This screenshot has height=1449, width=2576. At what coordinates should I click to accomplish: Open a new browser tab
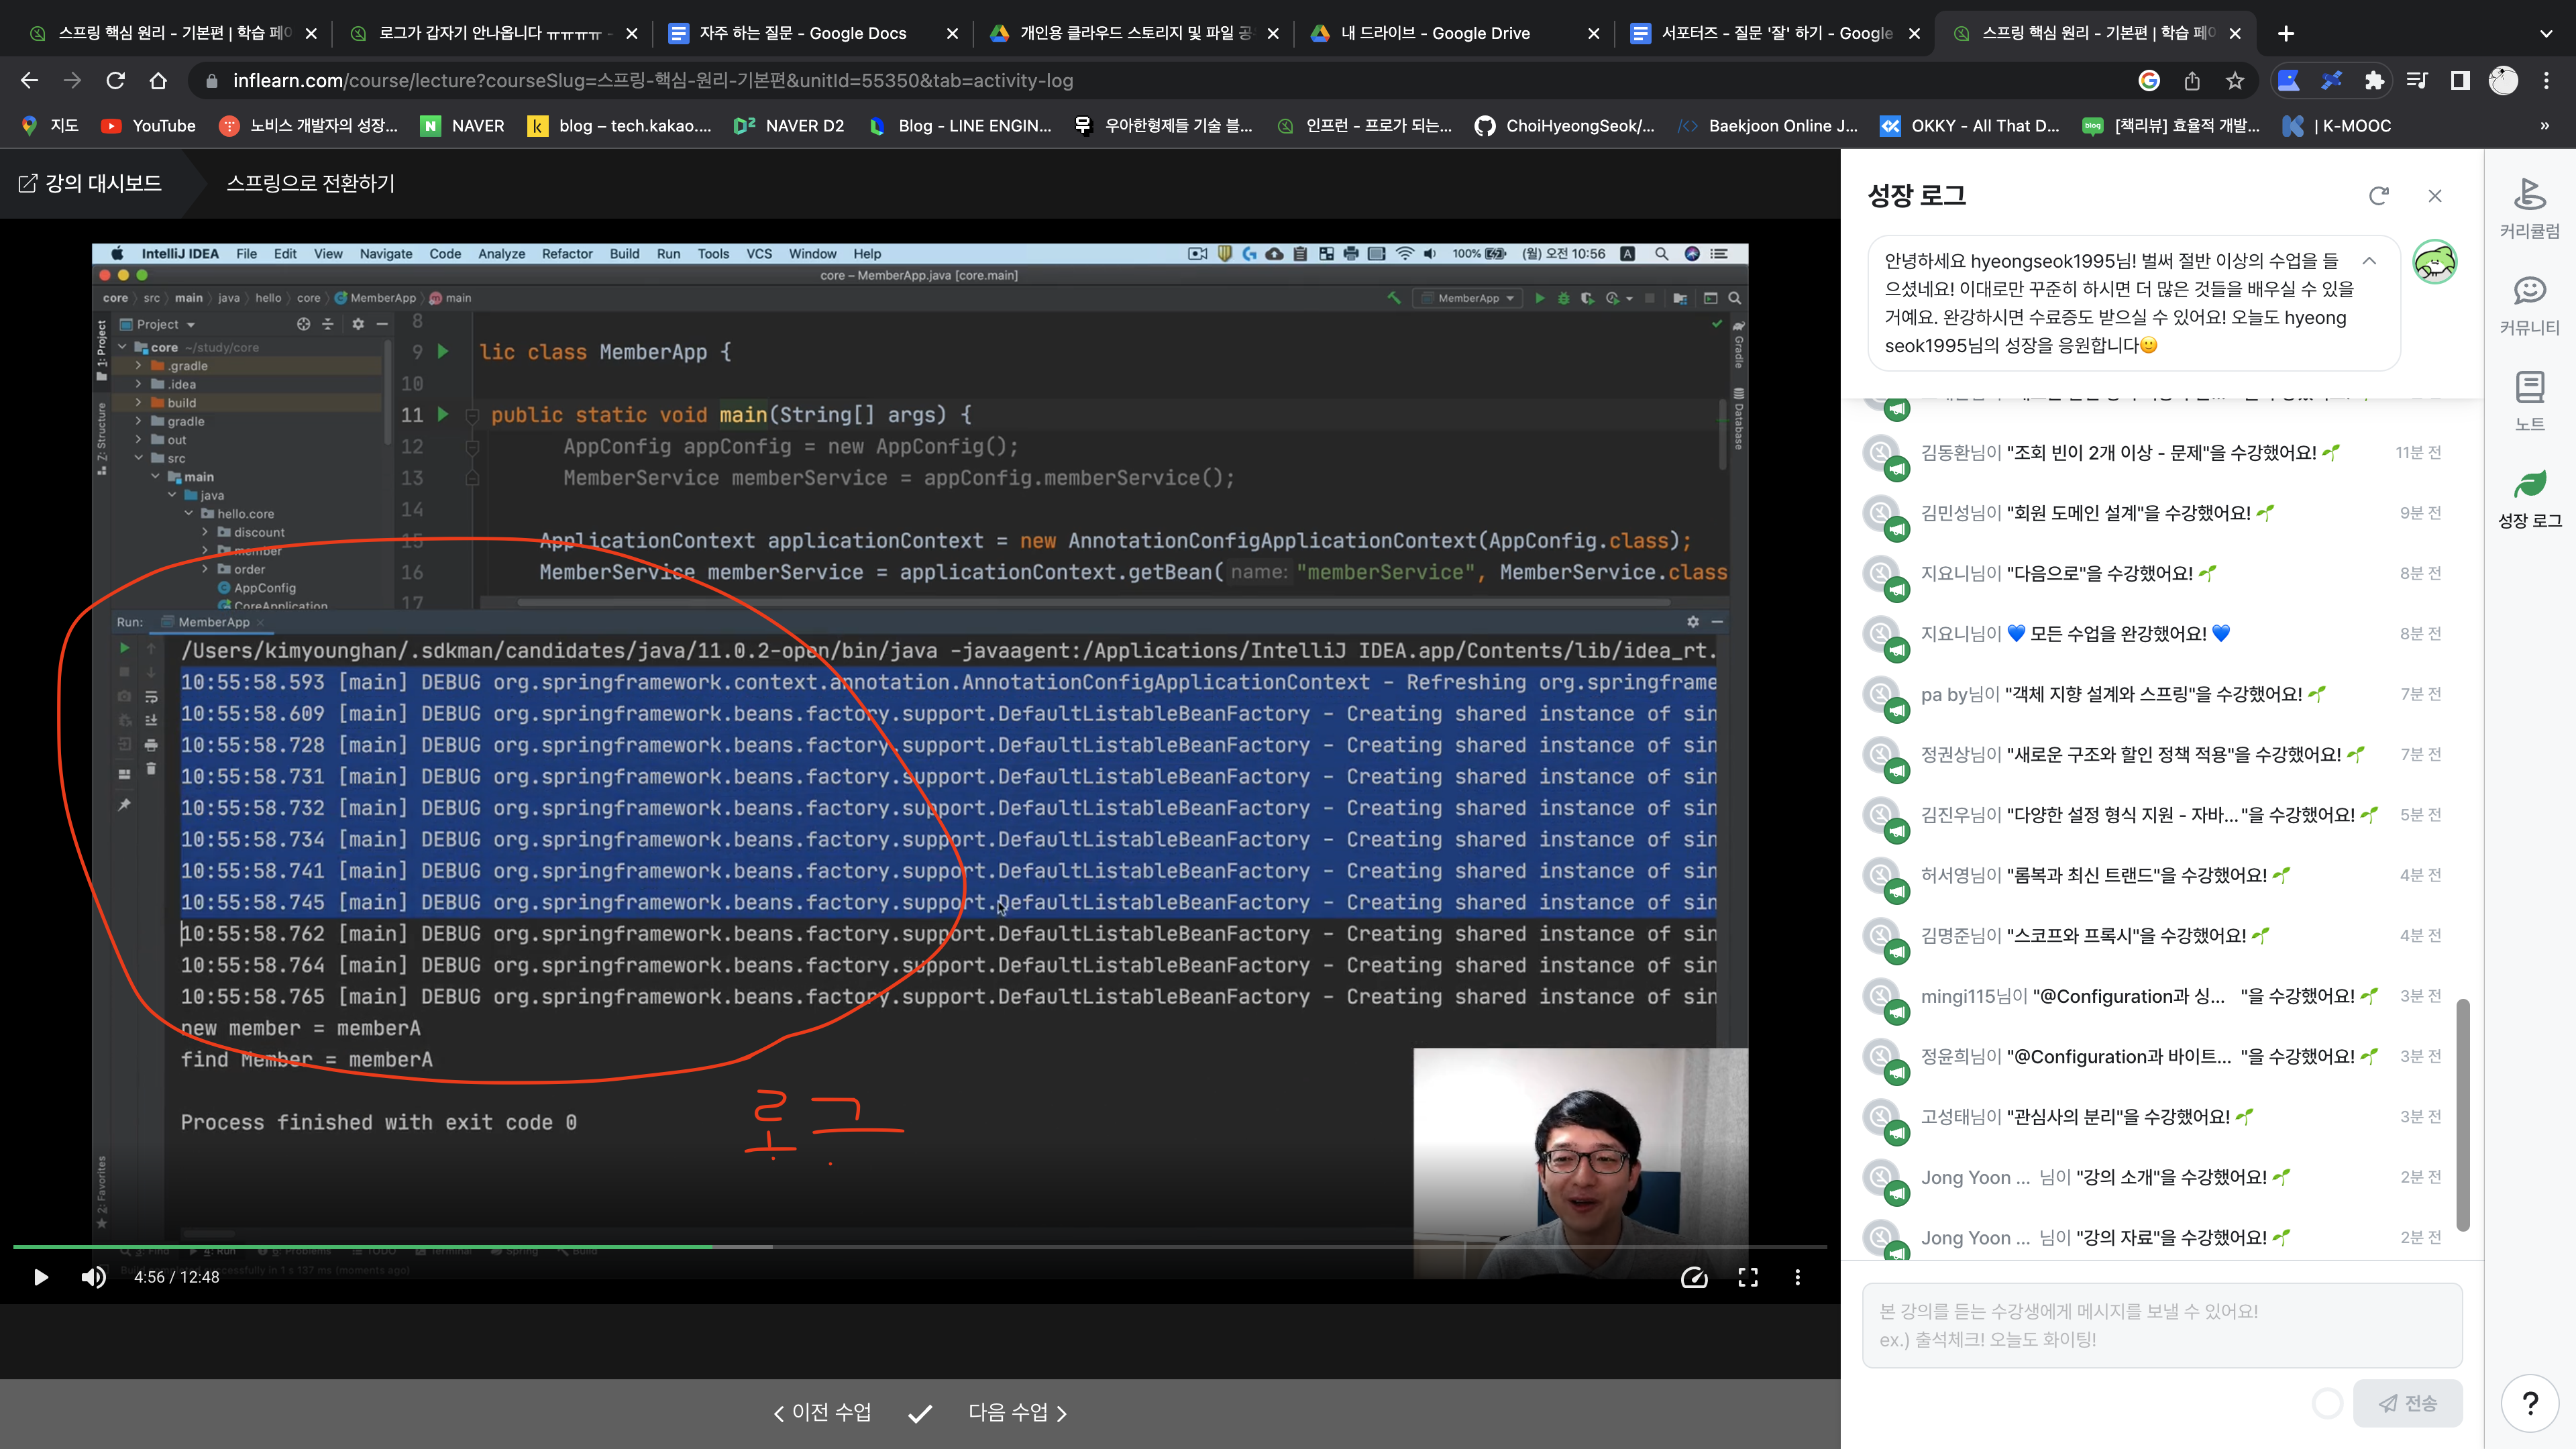(x=2286, y=33)
